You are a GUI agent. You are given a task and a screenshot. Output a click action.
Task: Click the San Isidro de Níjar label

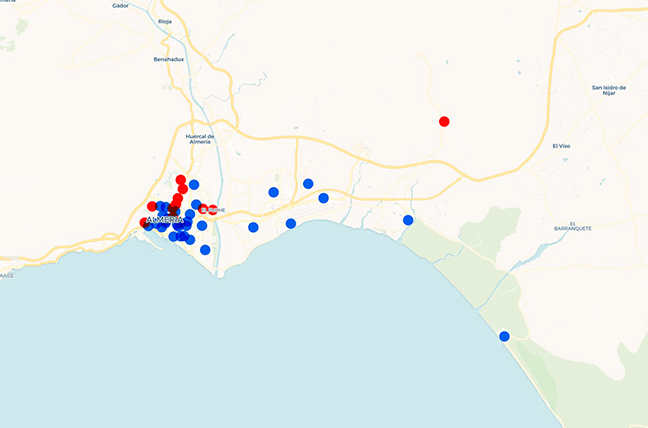coord(608,91)
